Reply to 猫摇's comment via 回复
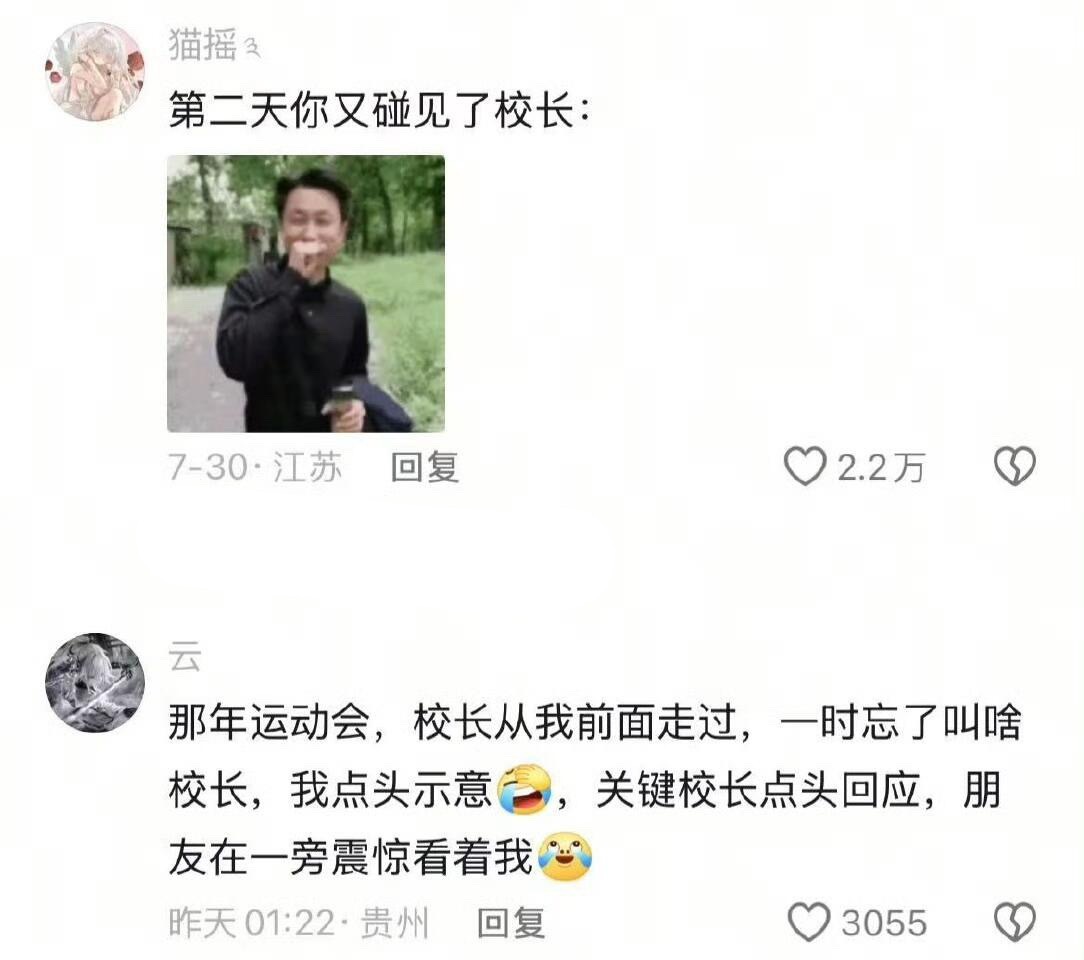The height and width of the screenshot is (960, 1084). point(425,467)
